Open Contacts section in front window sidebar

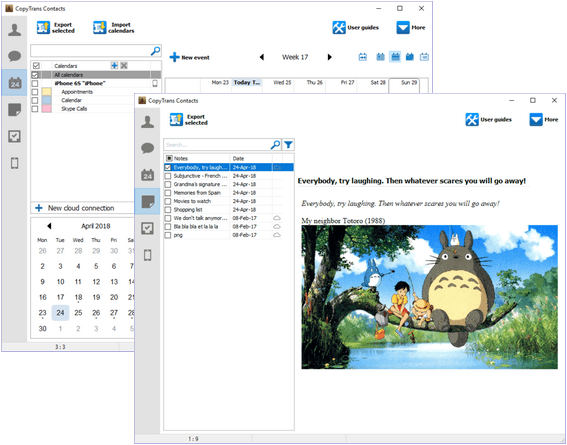click(148, 122)
